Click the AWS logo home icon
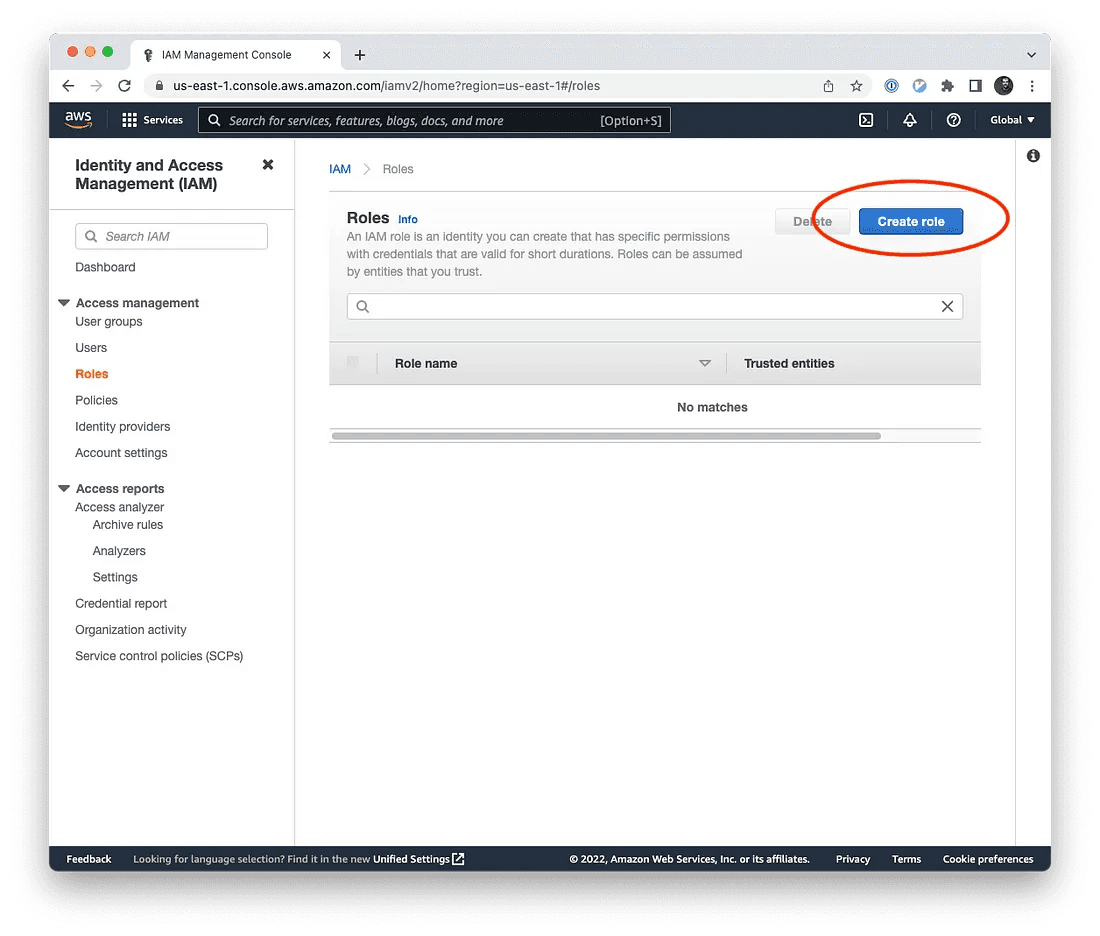 [78, 120]
